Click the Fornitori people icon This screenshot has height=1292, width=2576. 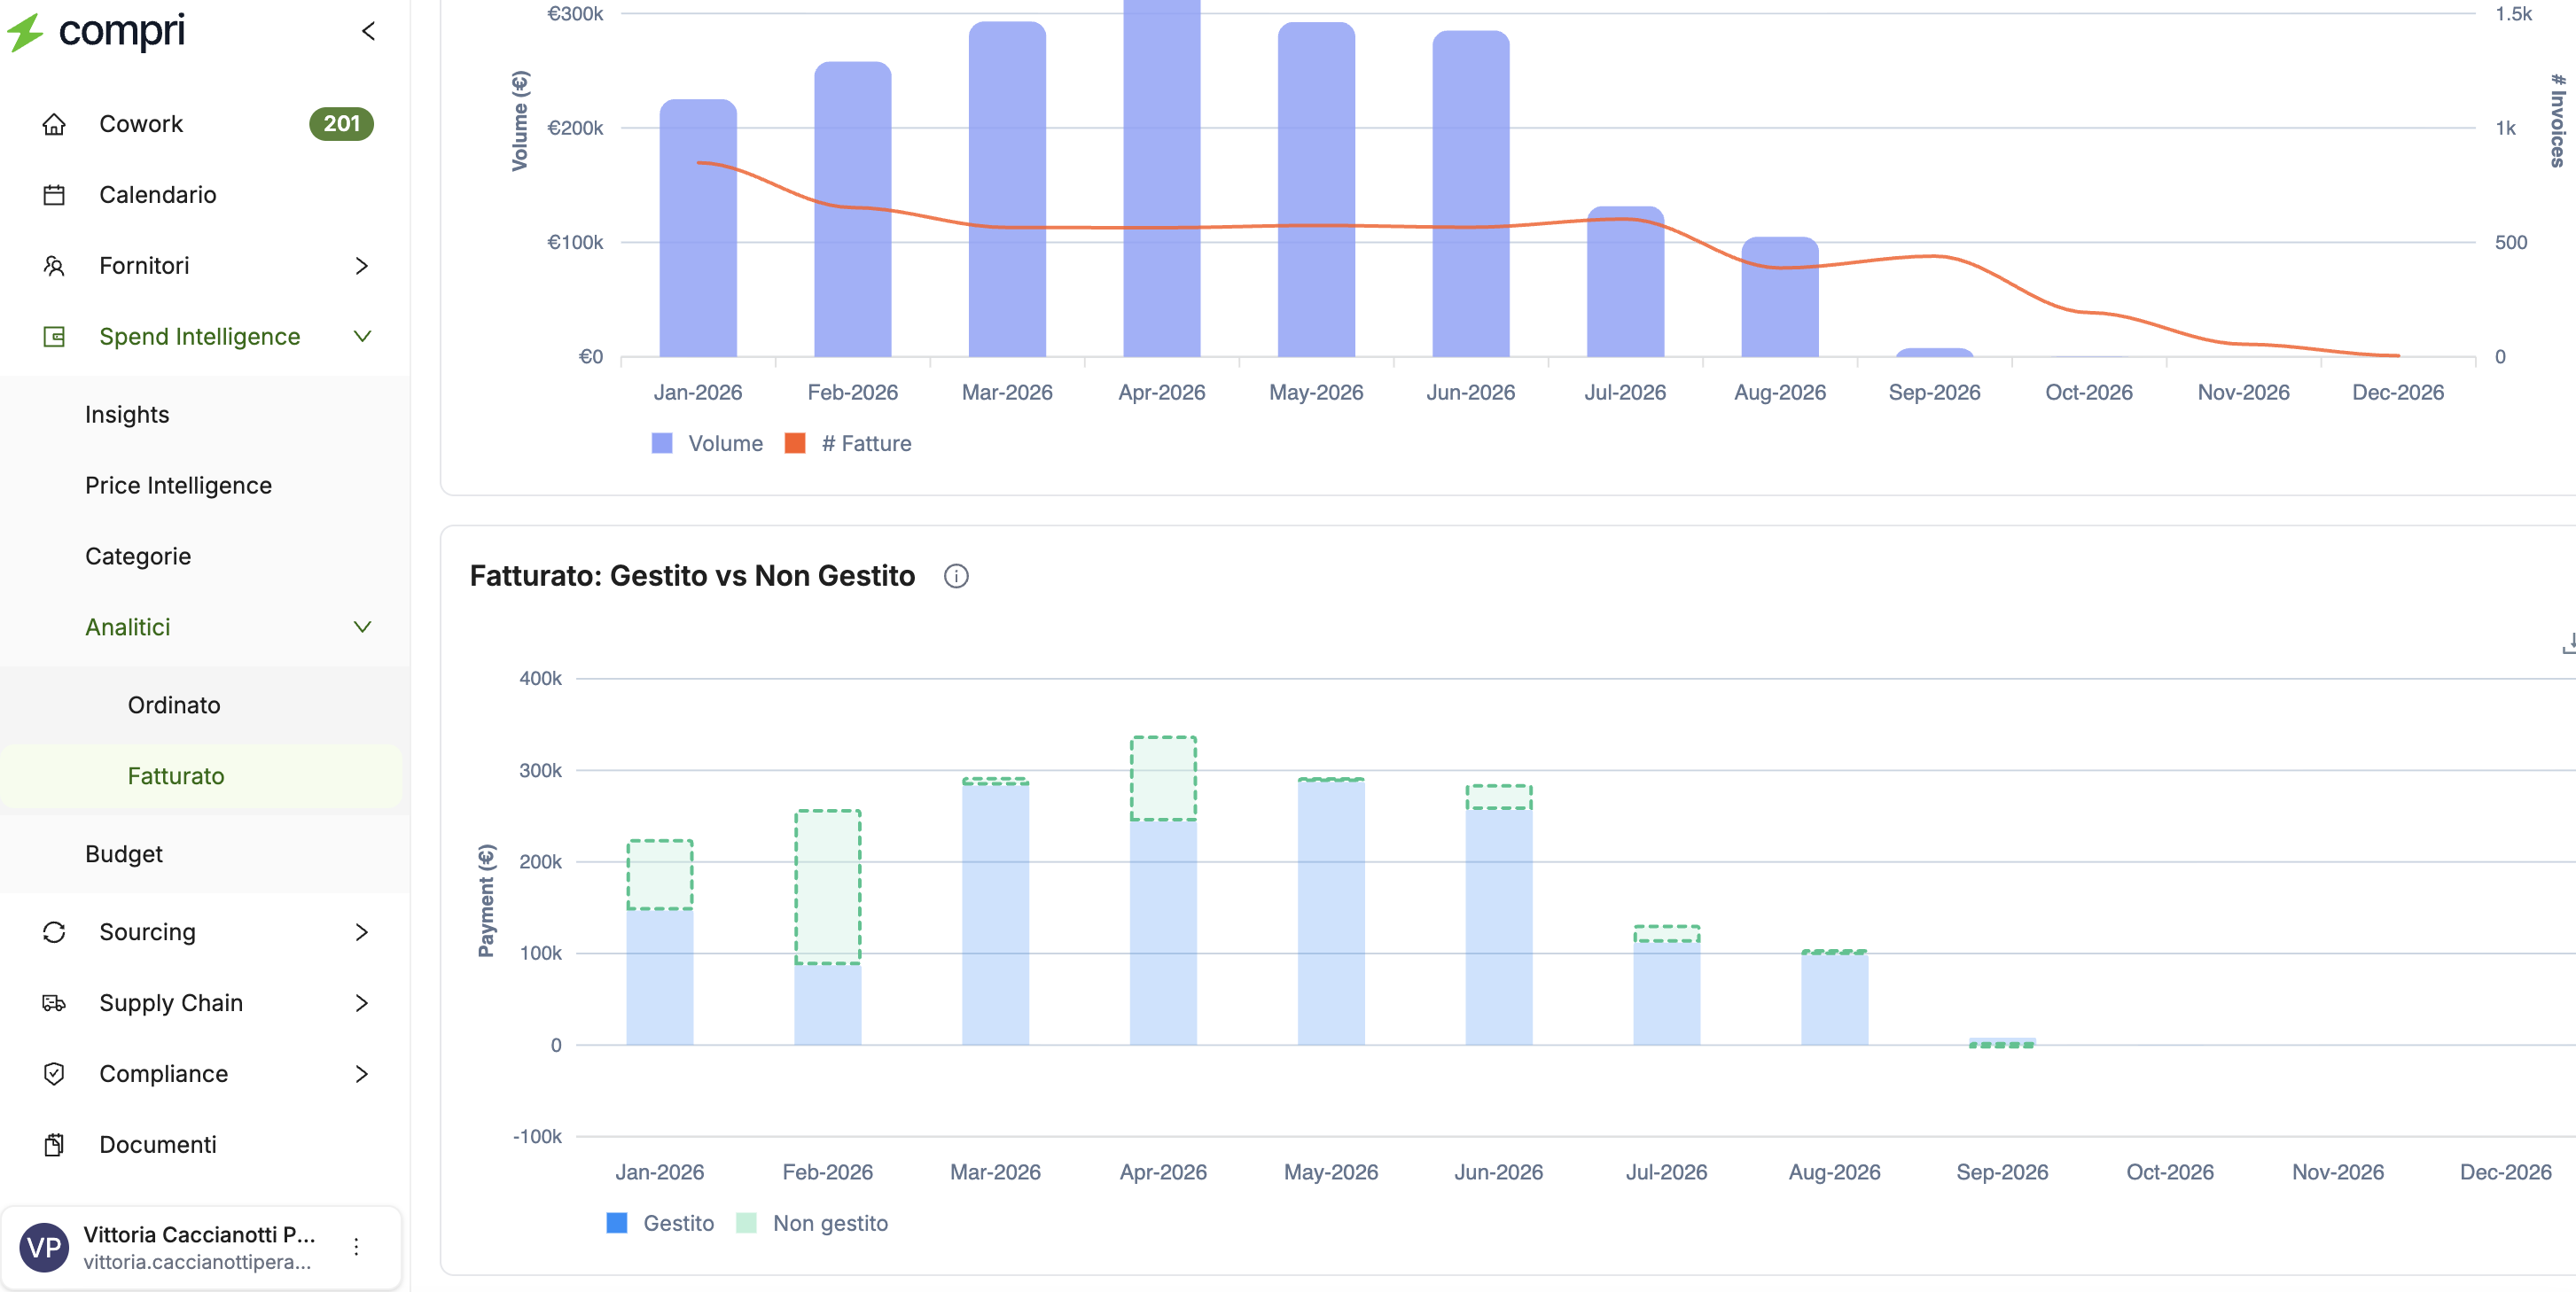tap(54, 266)
